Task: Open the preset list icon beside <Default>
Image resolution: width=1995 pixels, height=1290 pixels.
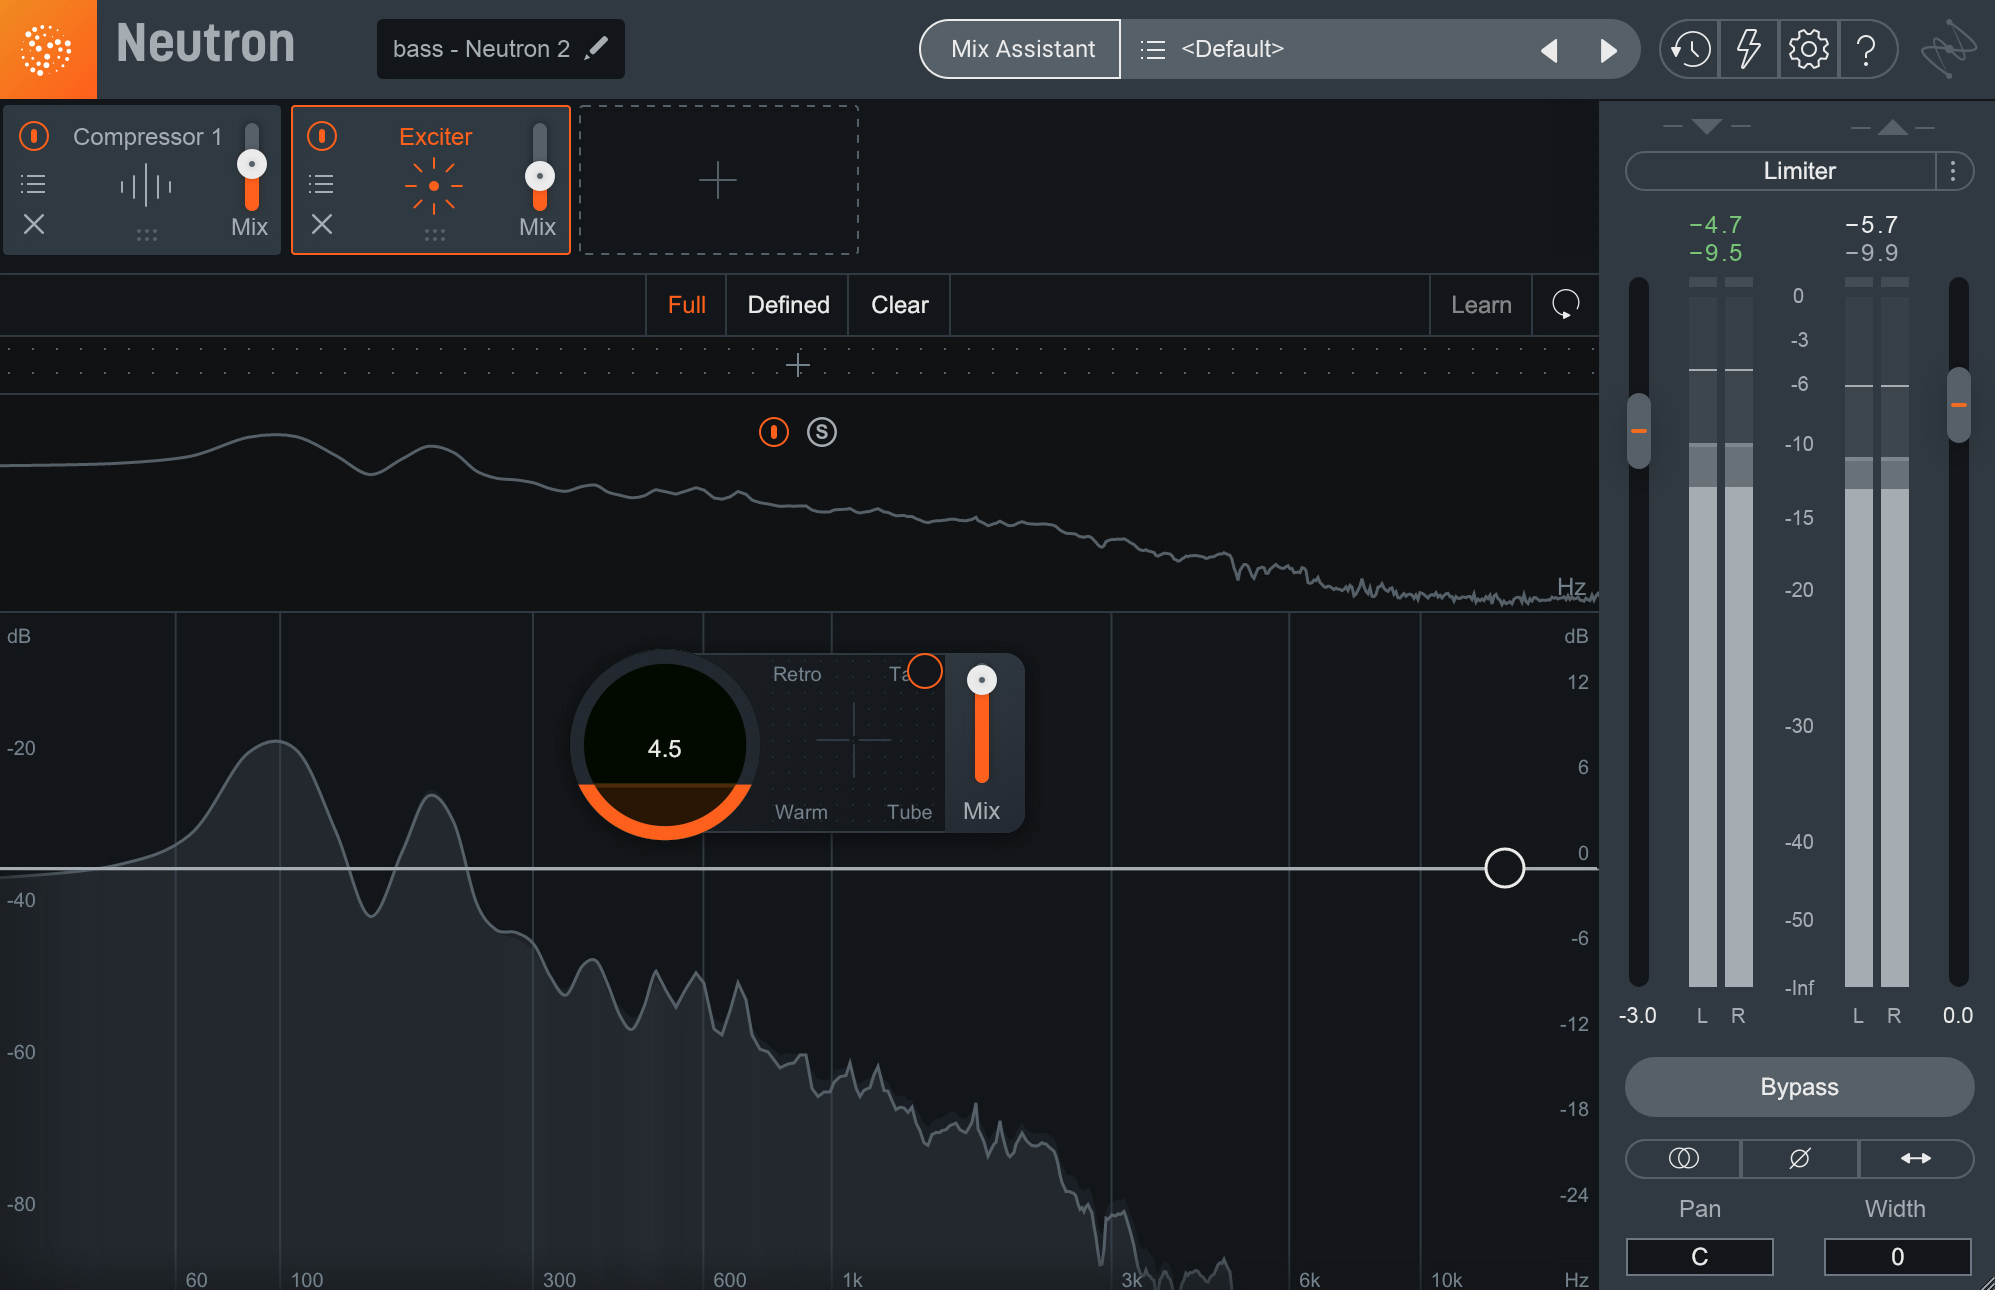Action: (1153, 49)
